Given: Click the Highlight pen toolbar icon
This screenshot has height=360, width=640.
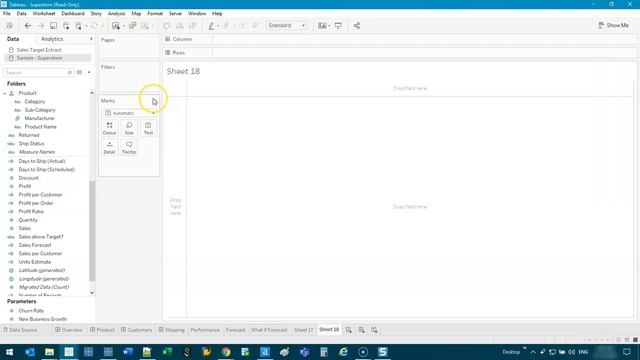Looking at the screenshot, I should click(211, 26).
